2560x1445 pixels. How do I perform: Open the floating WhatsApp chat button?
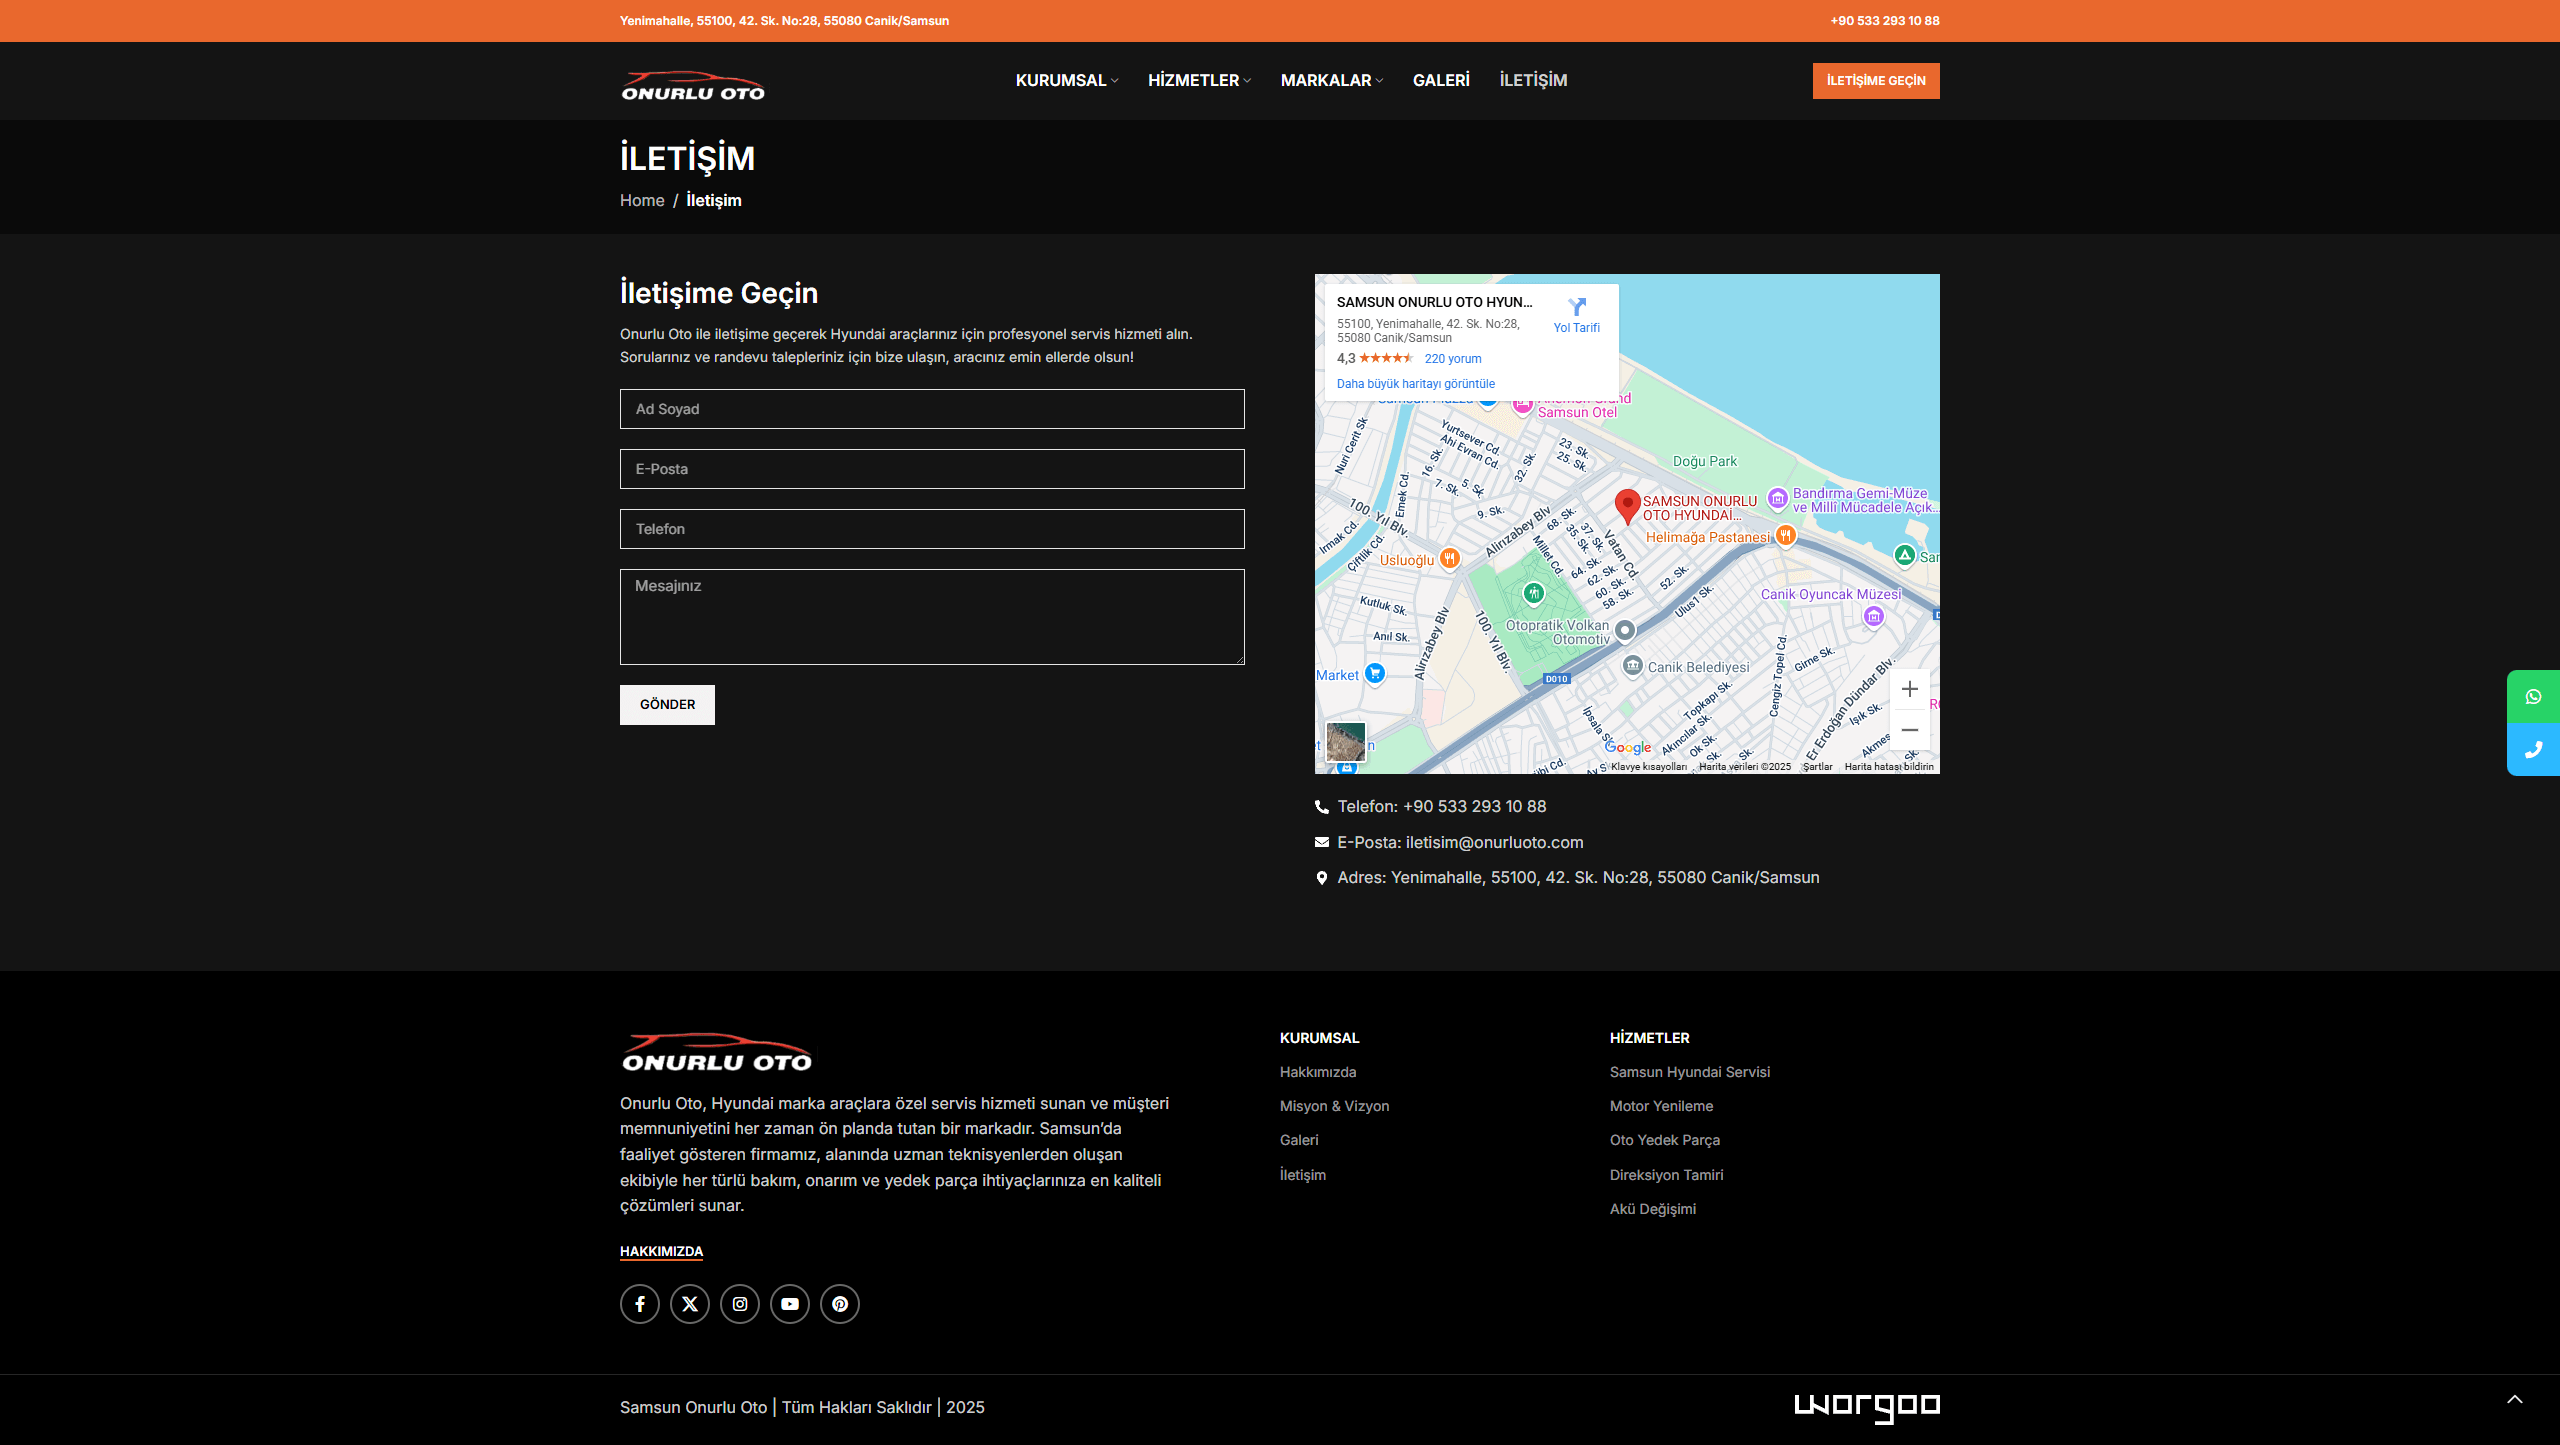pyautogui.click(x=2533, y=696)
